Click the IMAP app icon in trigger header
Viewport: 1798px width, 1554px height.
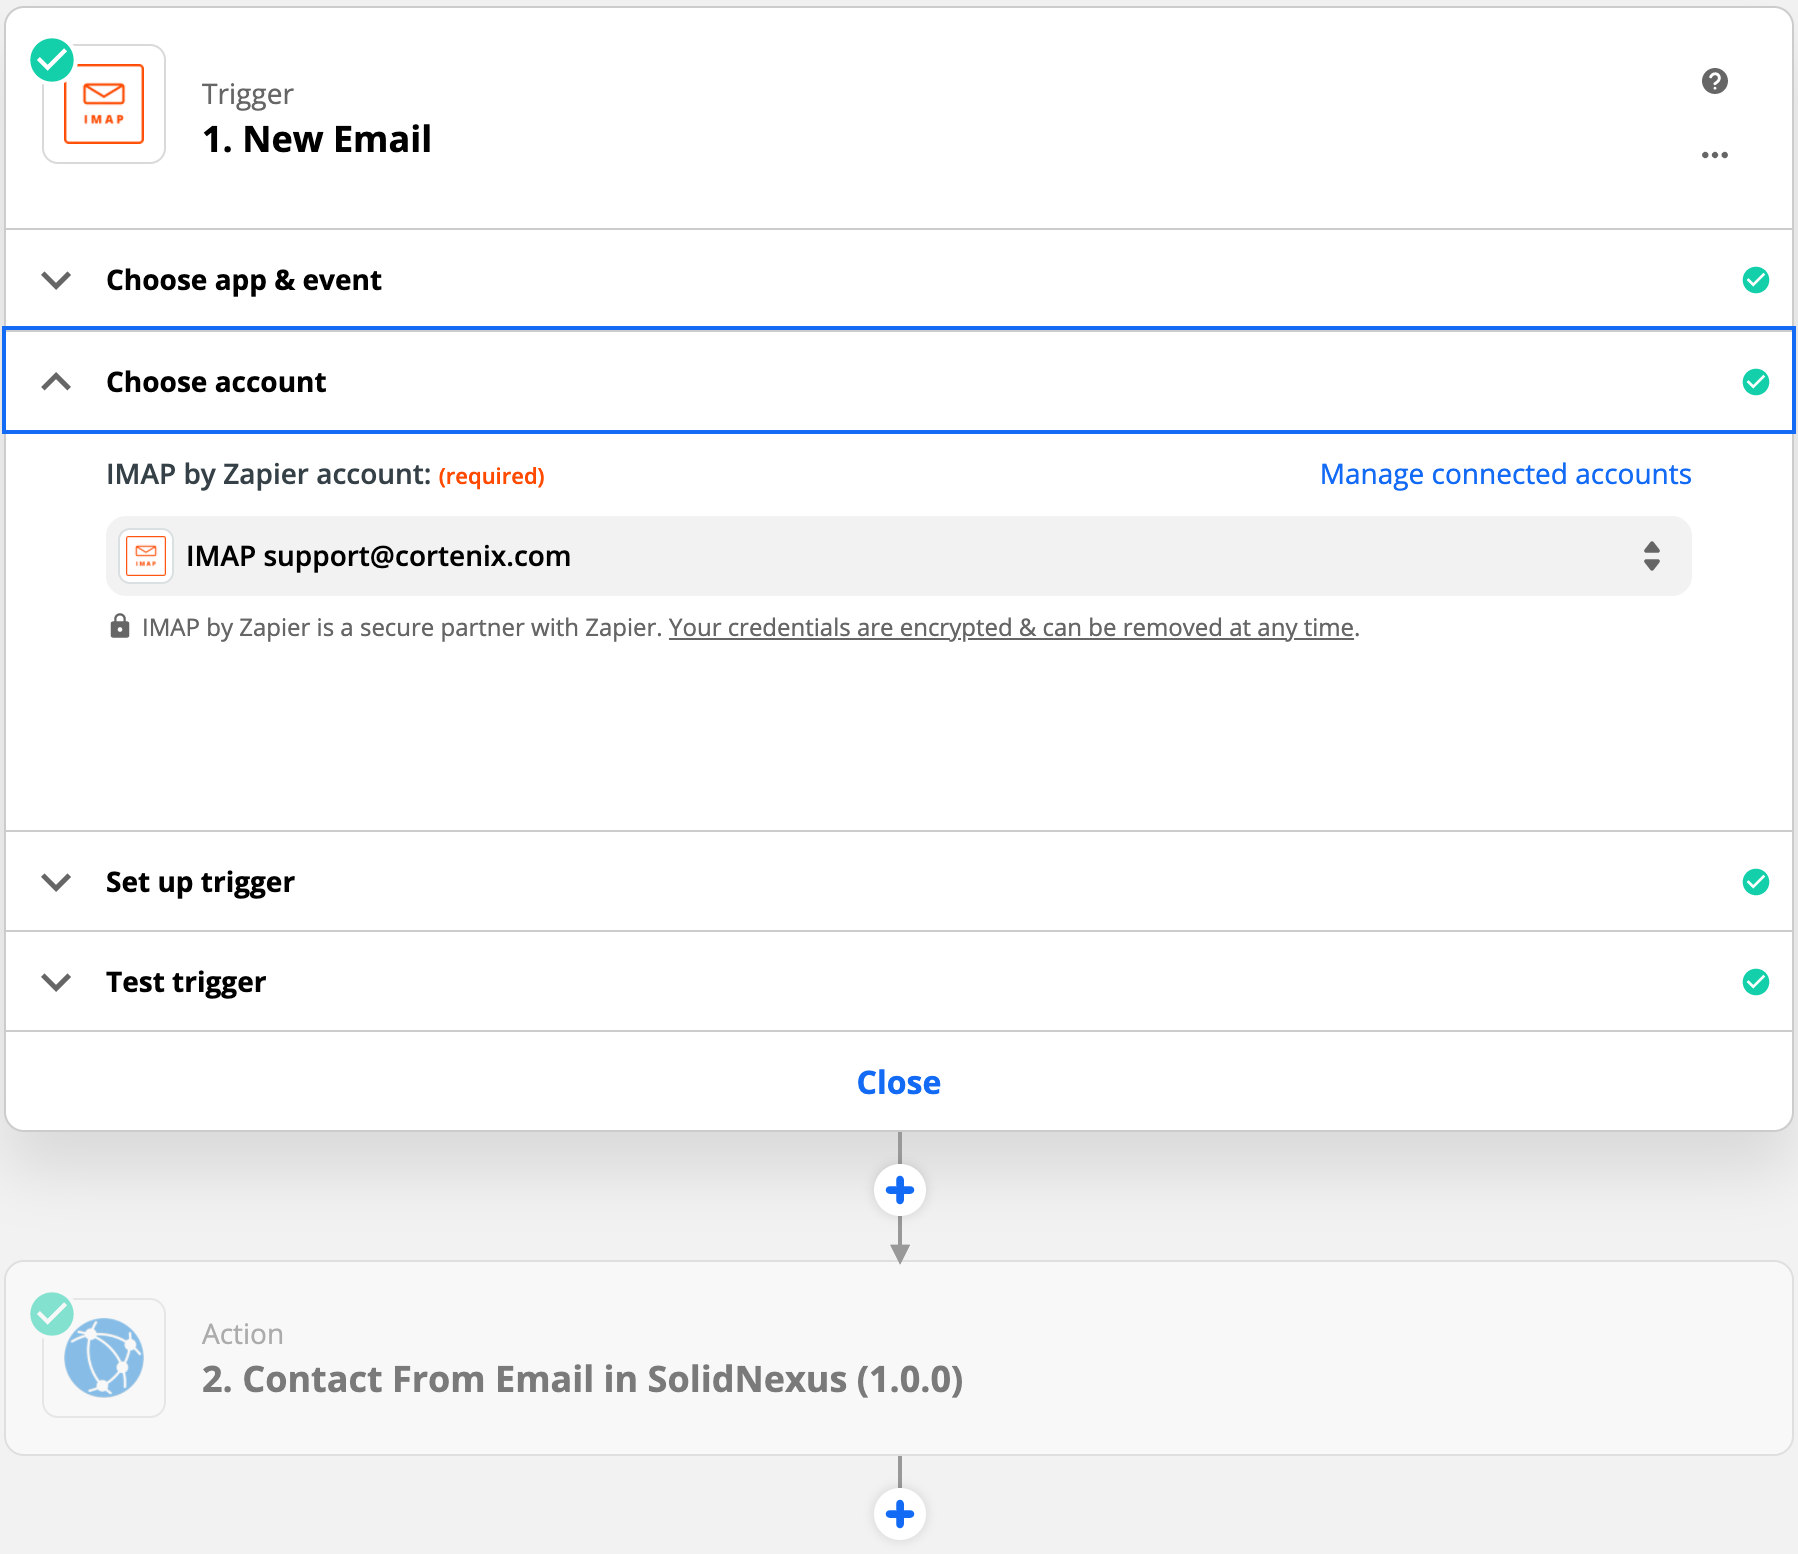click(104, 104)
